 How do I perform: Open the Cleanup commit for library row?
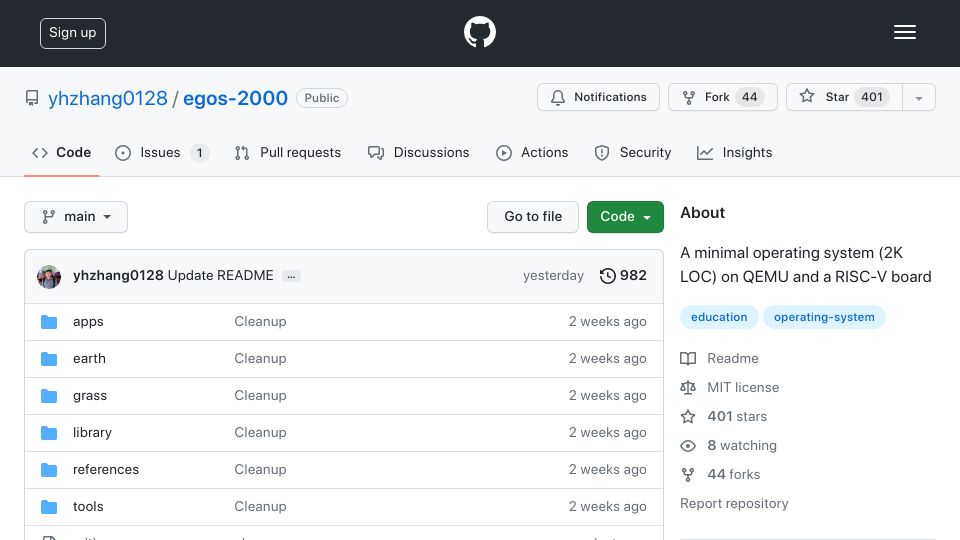260,432
